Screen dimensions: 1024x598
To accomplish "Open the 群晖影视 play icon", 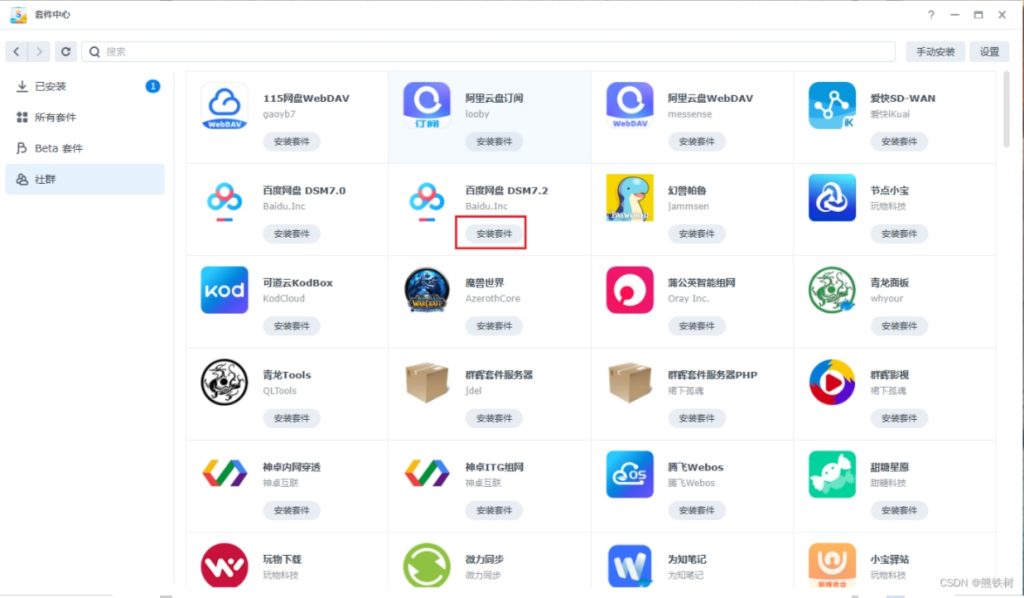I will (832, 382).
